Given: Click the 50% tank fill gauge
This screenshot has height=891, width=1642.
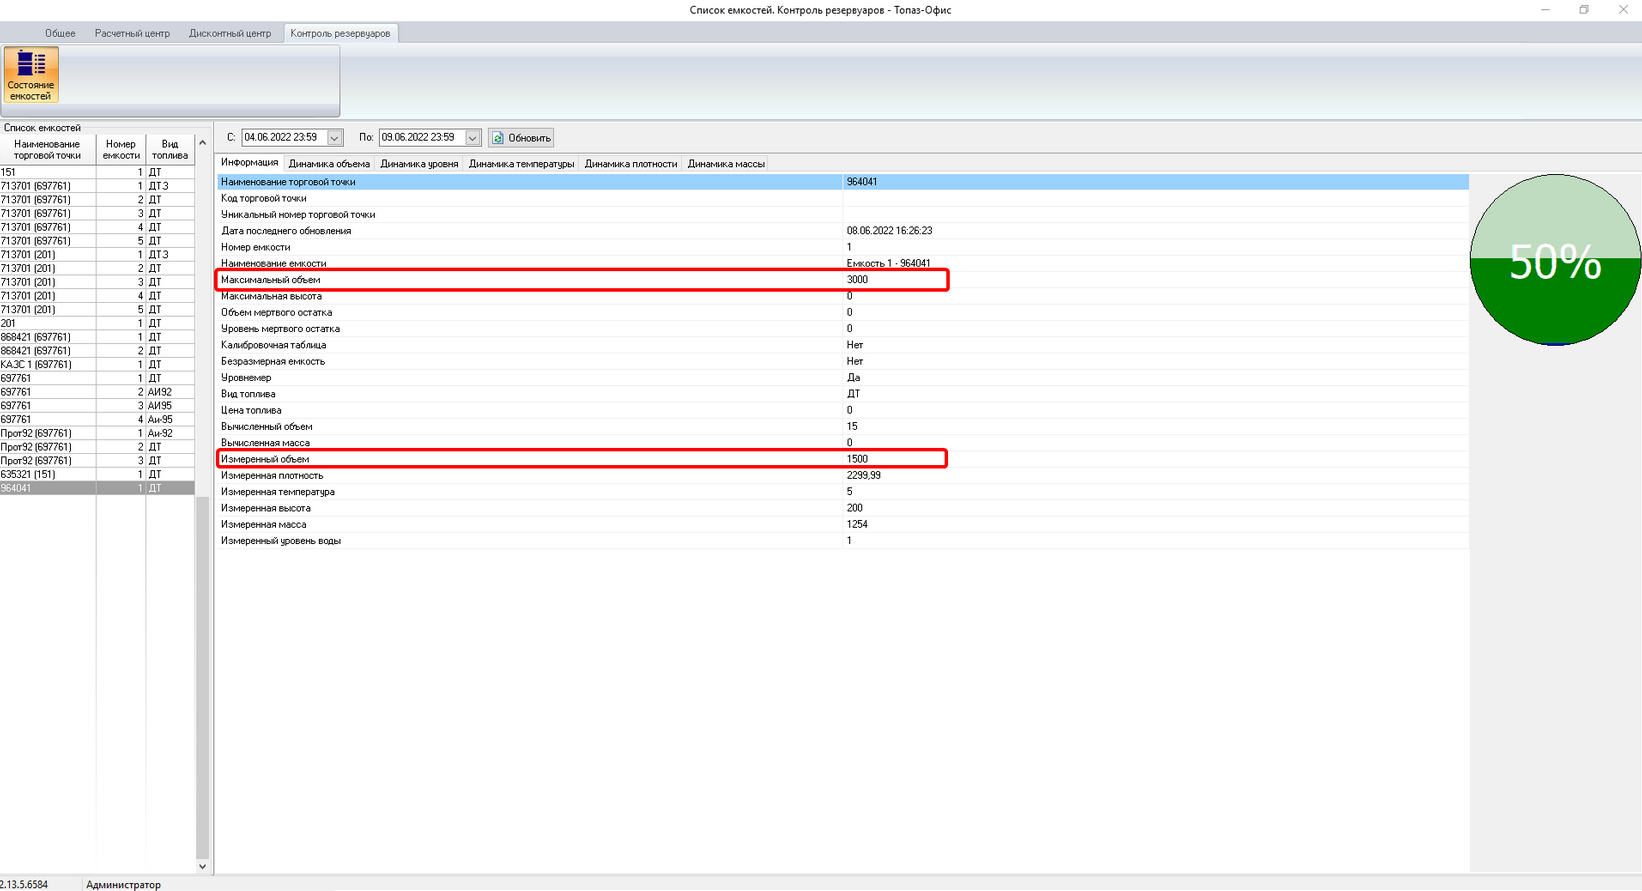Looking at the screenshot, I should [x=1555, y=260].
